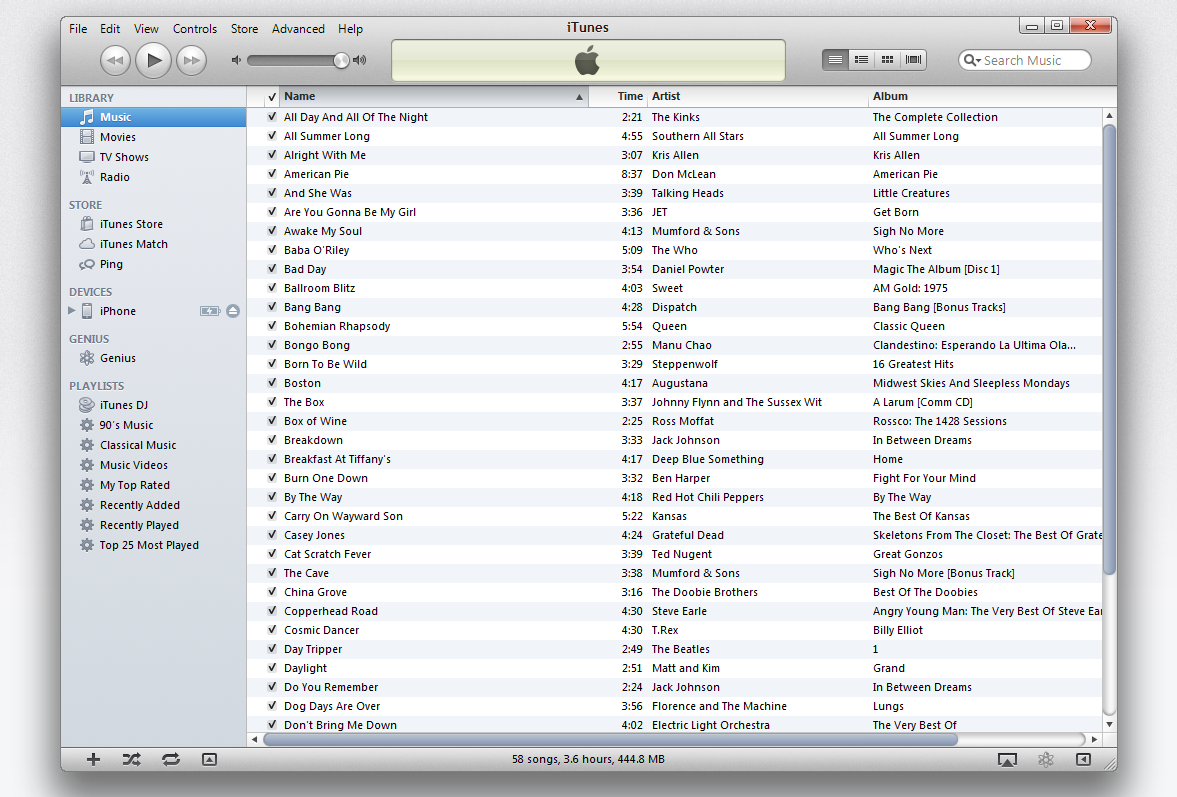The height and width of the screenshot is (797, 1177).
Task: Open Top 25 Most Played playlist
Action: click(149, 545)
